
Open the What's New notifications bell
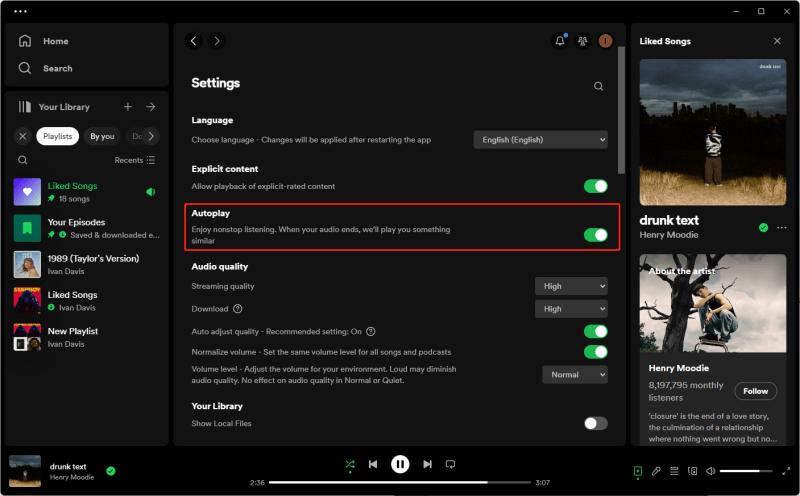tap(560, 41)
